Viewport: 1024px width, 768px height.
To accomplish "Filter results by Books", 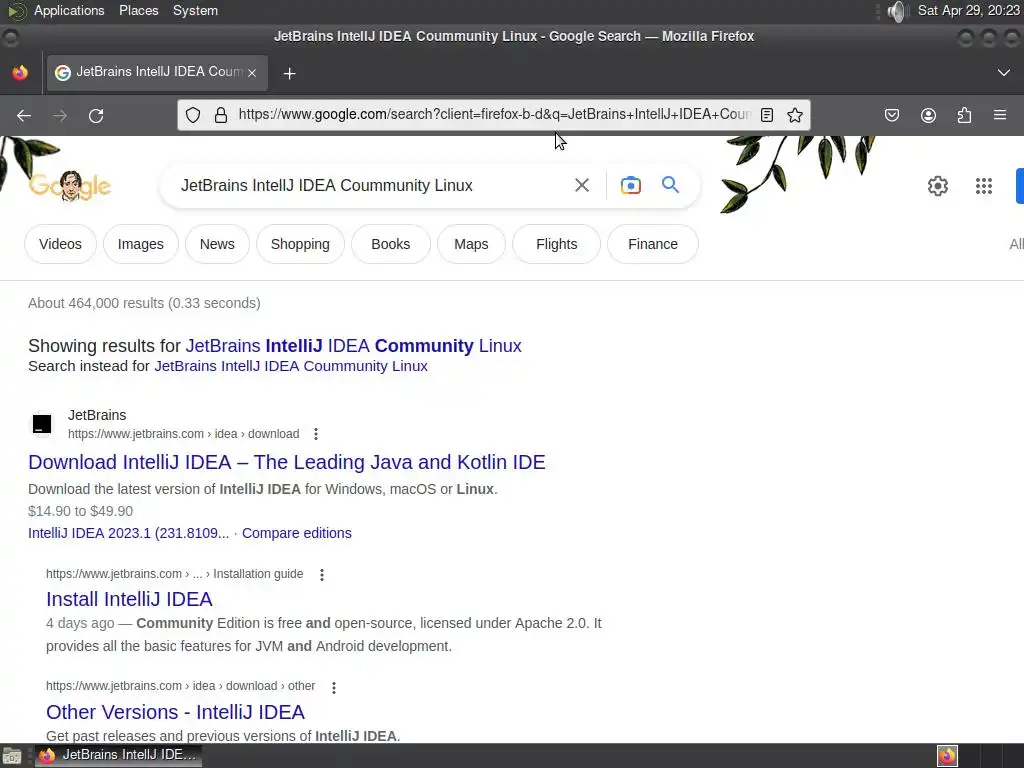I will point(391,244).
